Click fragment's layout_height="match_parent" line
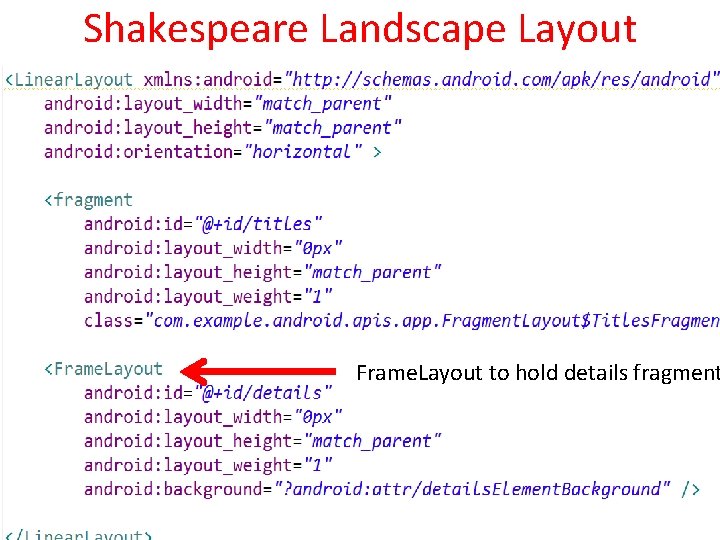 (x=263, y=273)
